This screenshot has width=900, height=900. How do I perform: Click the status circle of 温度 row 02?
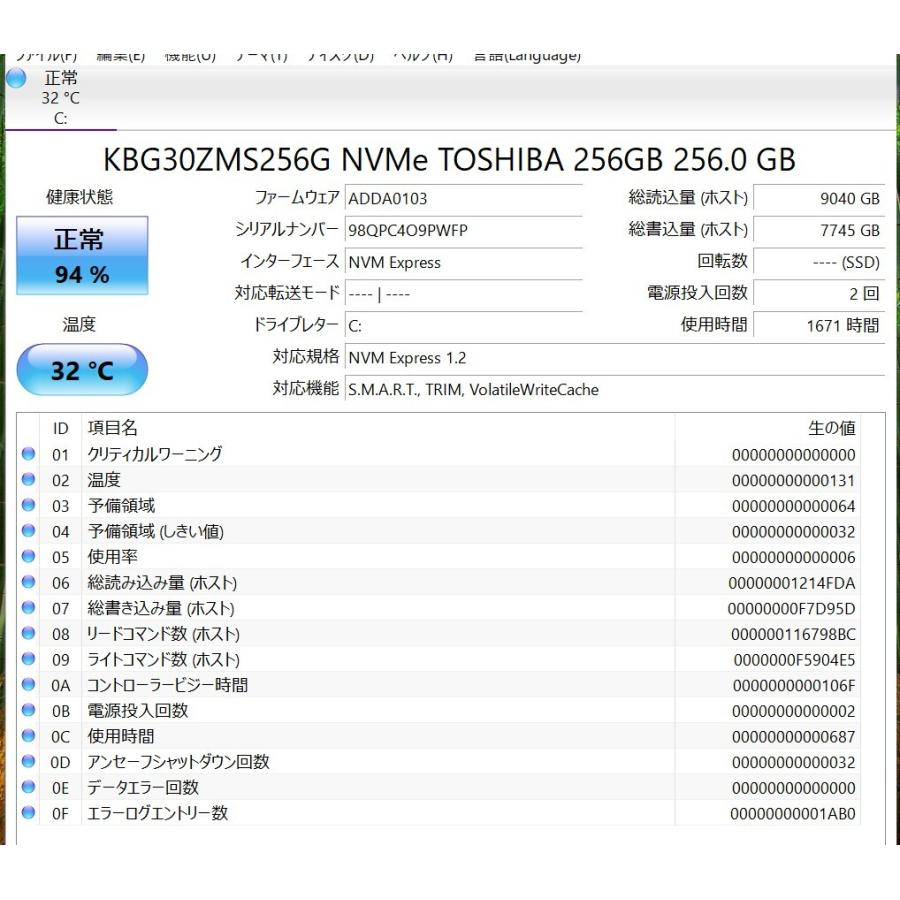[x=28, y=479]
